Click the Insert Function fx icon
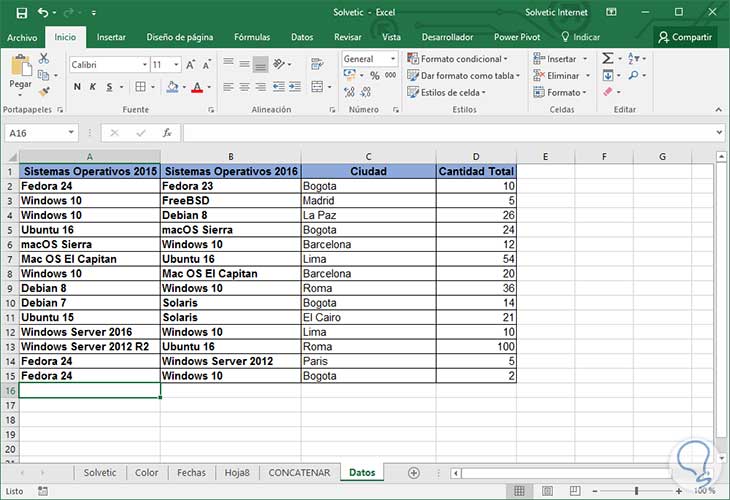 (x=167, y=133)
